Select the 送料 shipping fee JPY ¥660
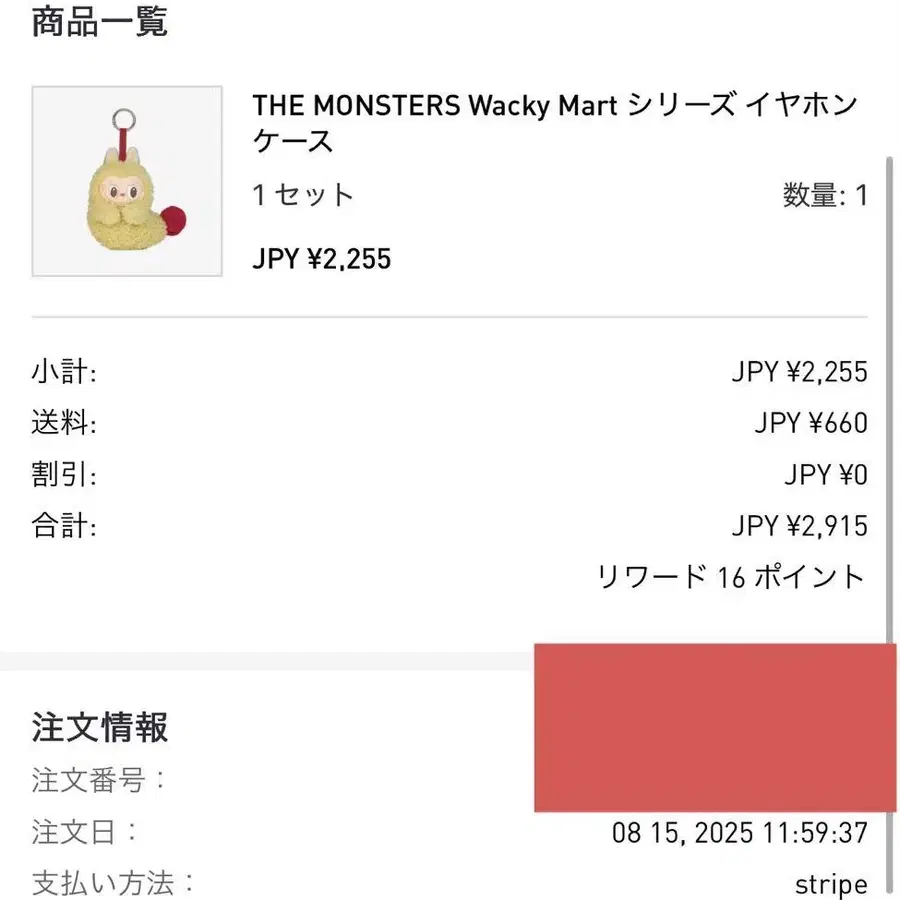 tap(811, 423)
